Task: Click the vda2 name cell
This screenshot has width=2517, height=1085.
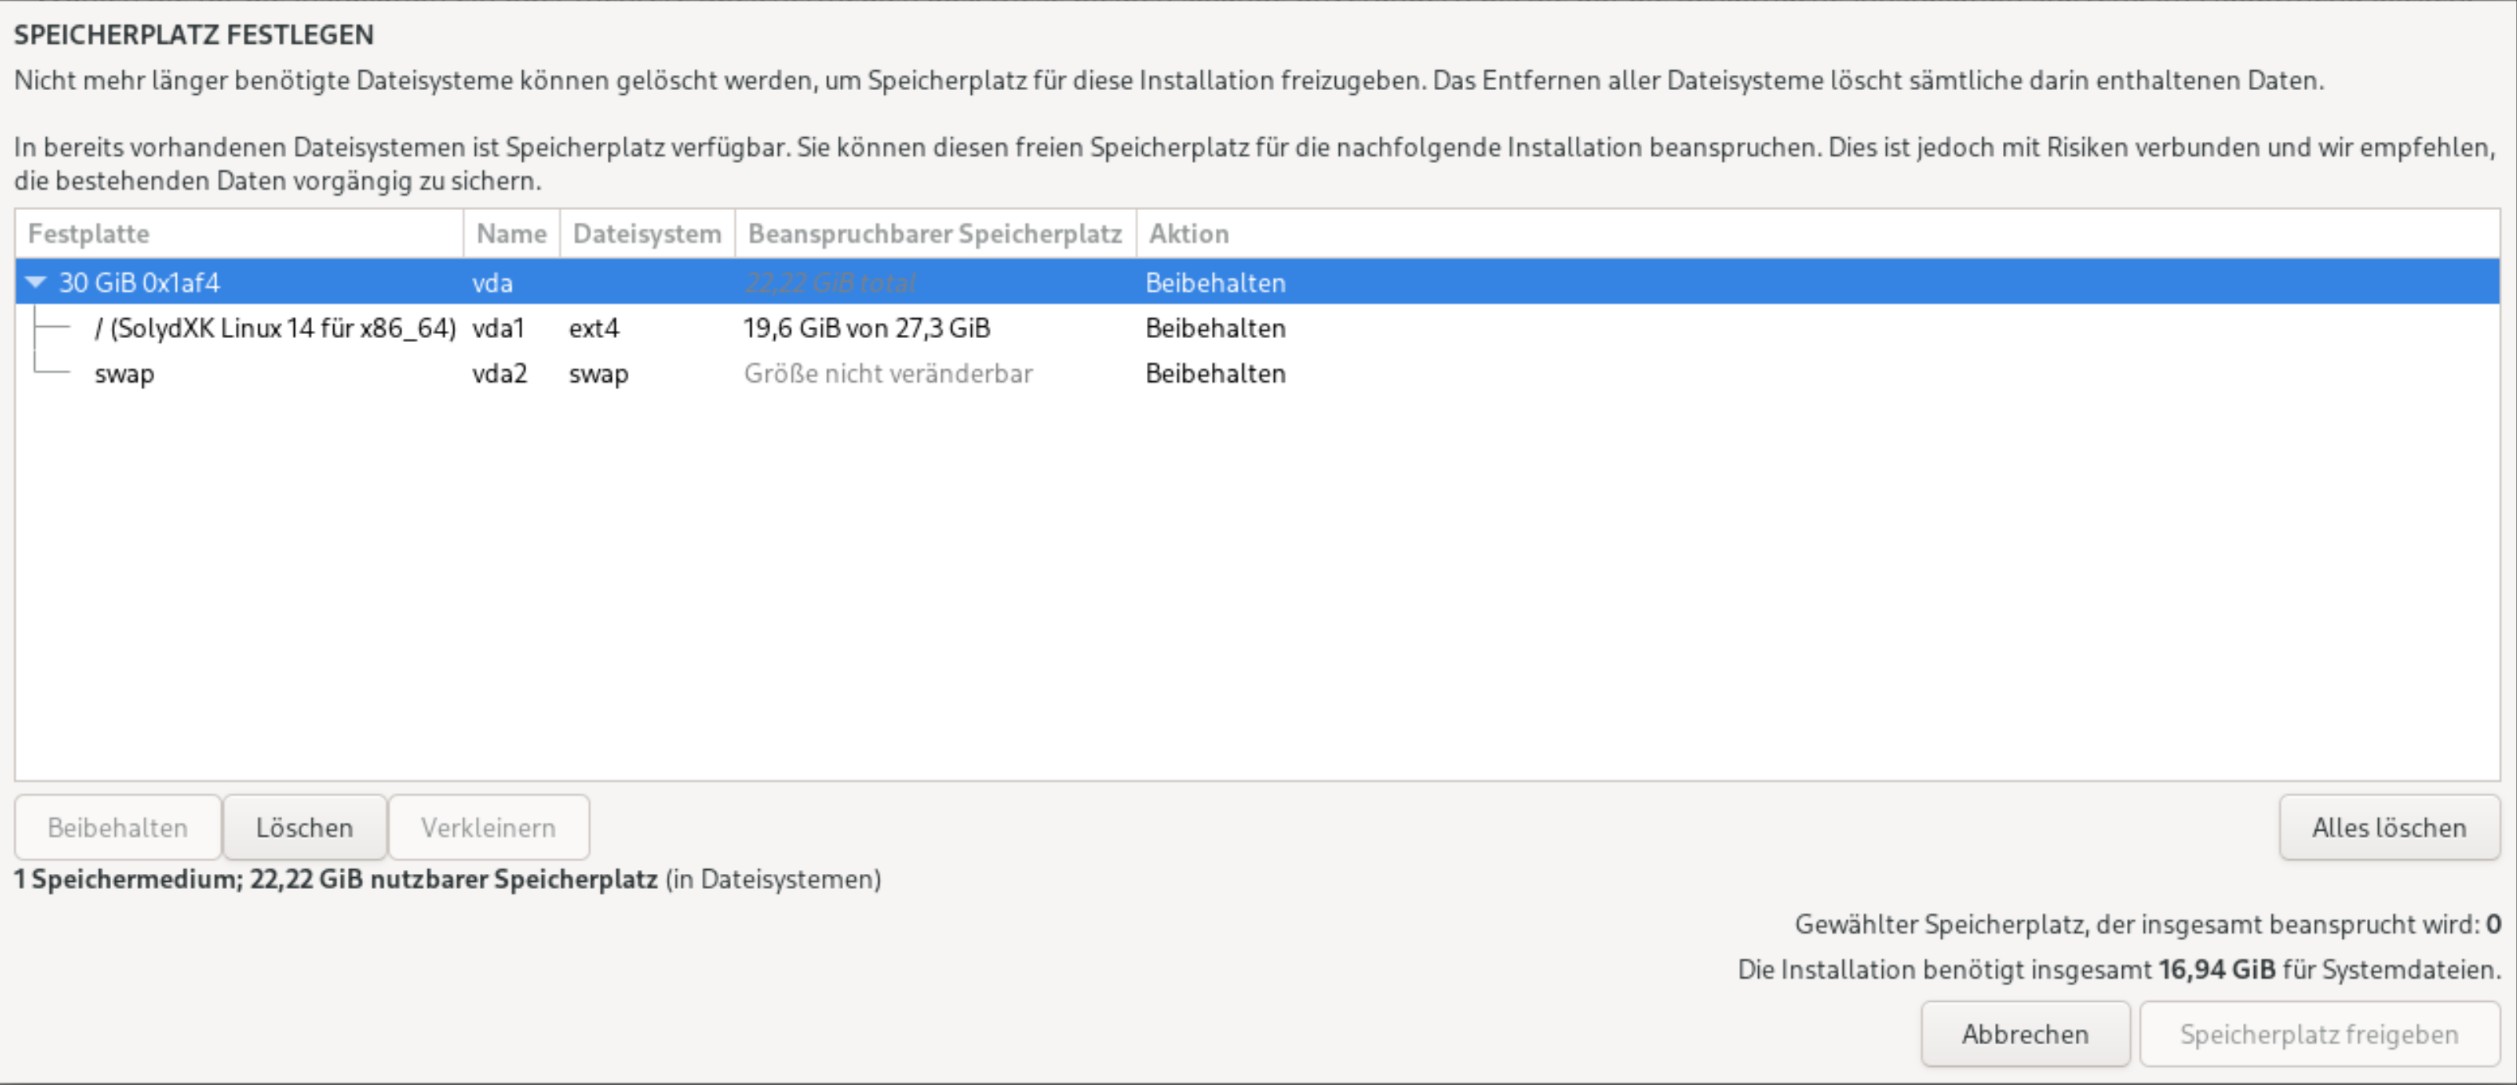Action: point(499,374)
